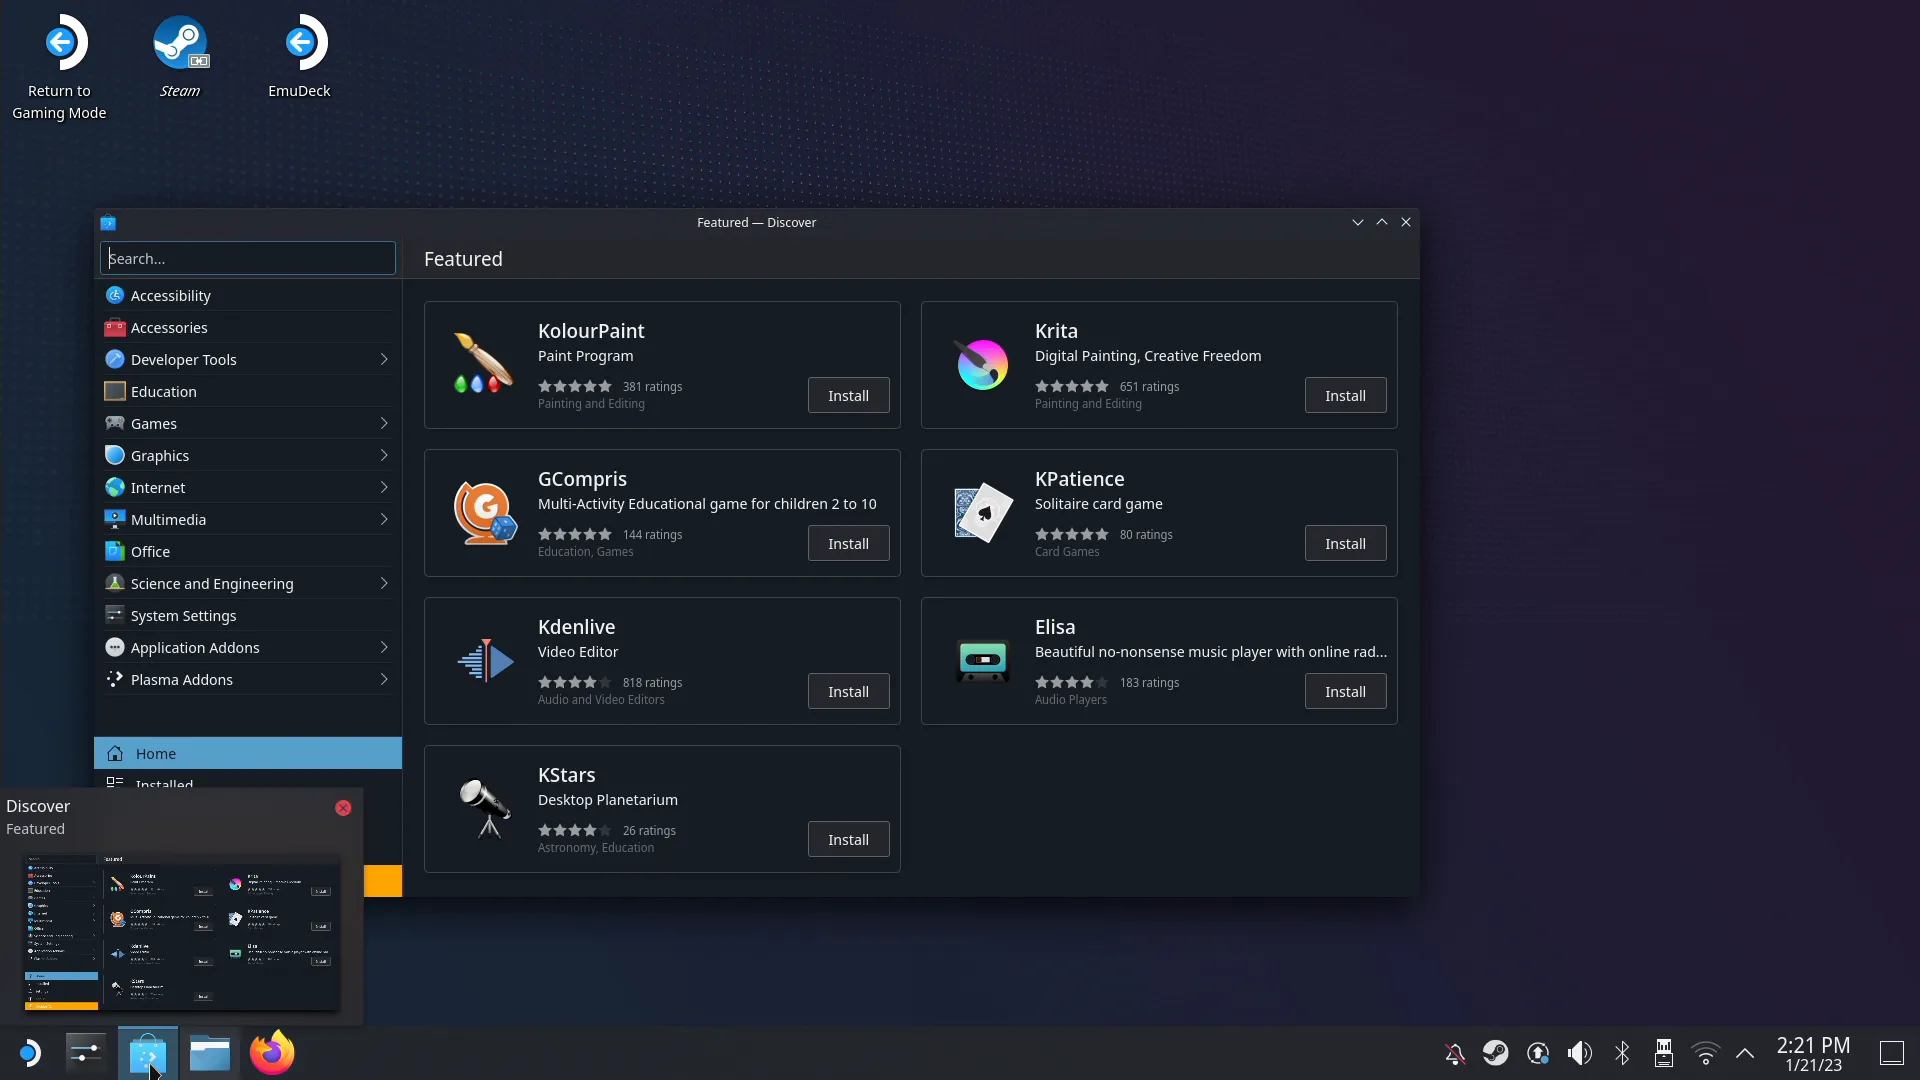This screenshot has width=1920, height=1080.
Task: Open the clock and date widget
Action: click(1813, 1054)
